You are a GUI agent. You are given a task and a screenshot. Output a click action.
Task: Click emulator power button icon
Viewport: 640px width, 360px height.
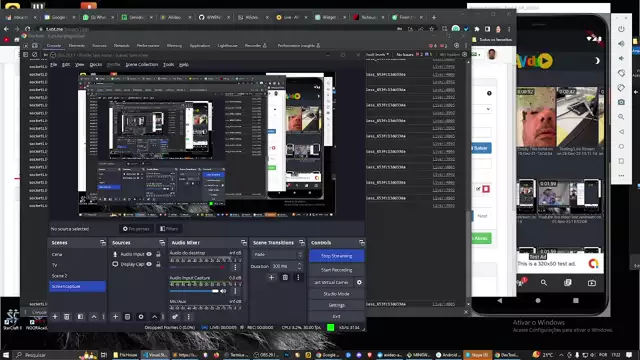coord(621,29)
